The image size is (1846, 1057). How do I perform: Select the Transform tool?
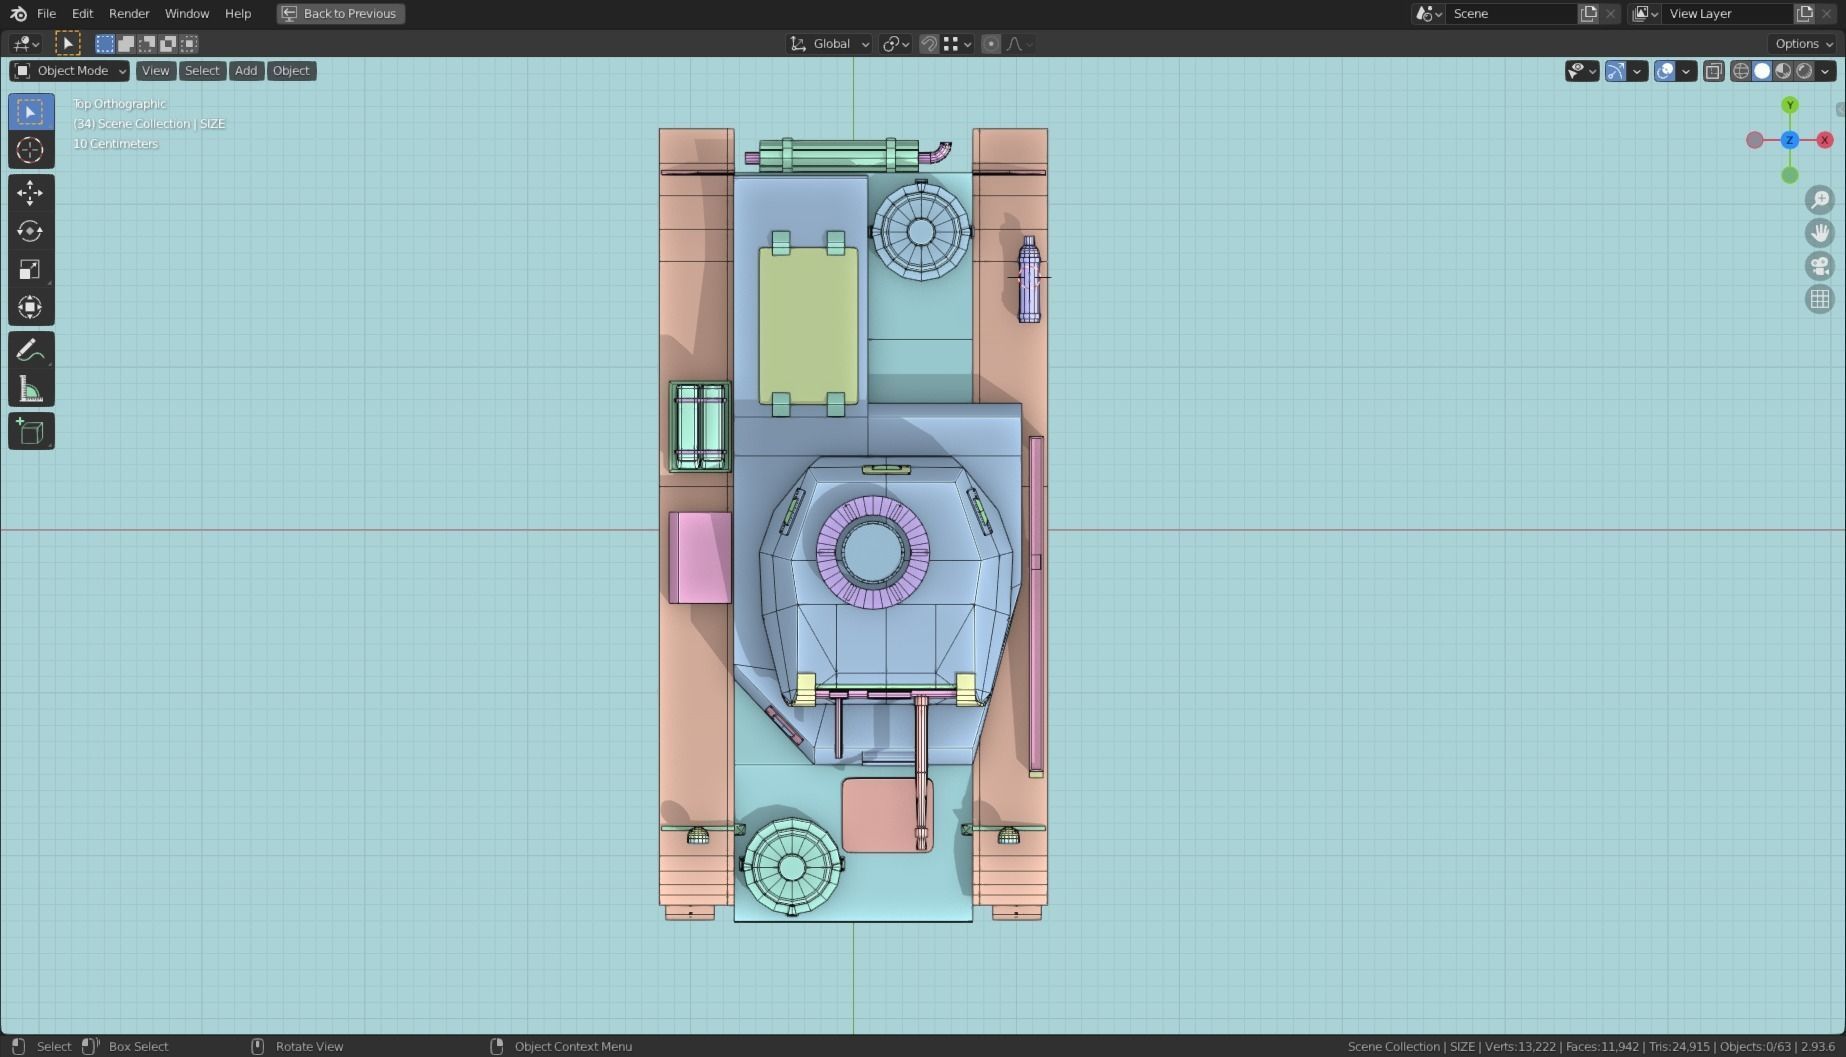[x=31, y=307]
